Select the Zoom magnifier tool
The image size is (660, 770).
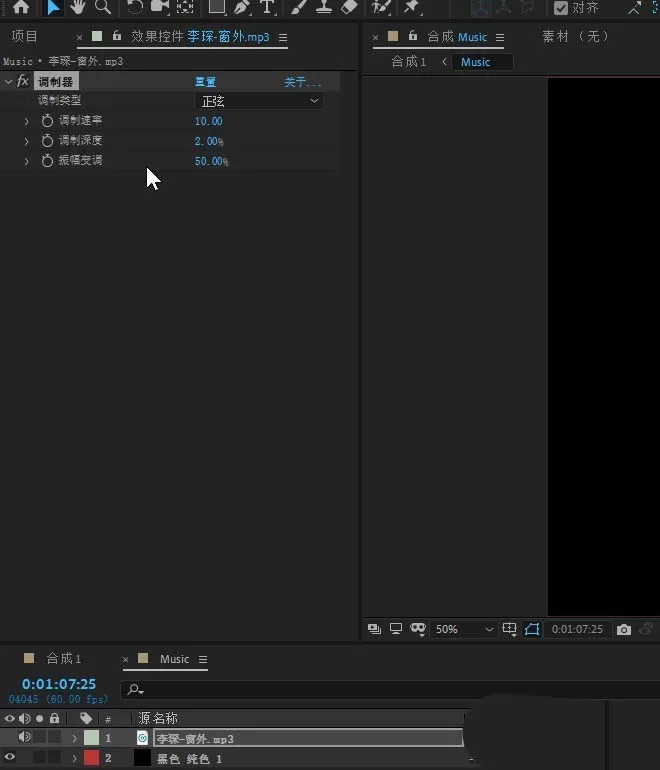tap(102, 7)
